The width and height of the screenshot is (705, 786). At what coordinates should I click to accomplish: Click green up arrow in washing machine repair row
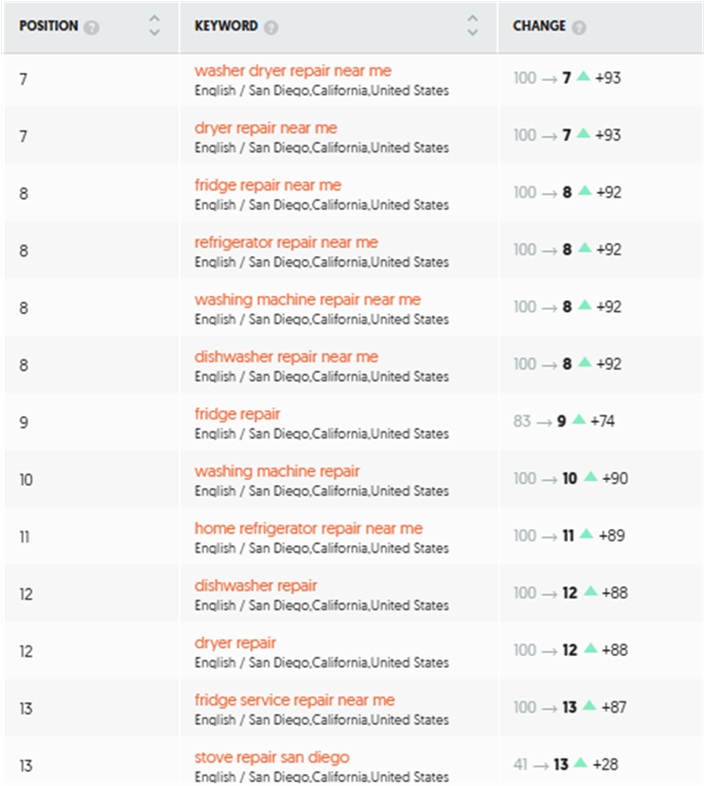(591, 477)
